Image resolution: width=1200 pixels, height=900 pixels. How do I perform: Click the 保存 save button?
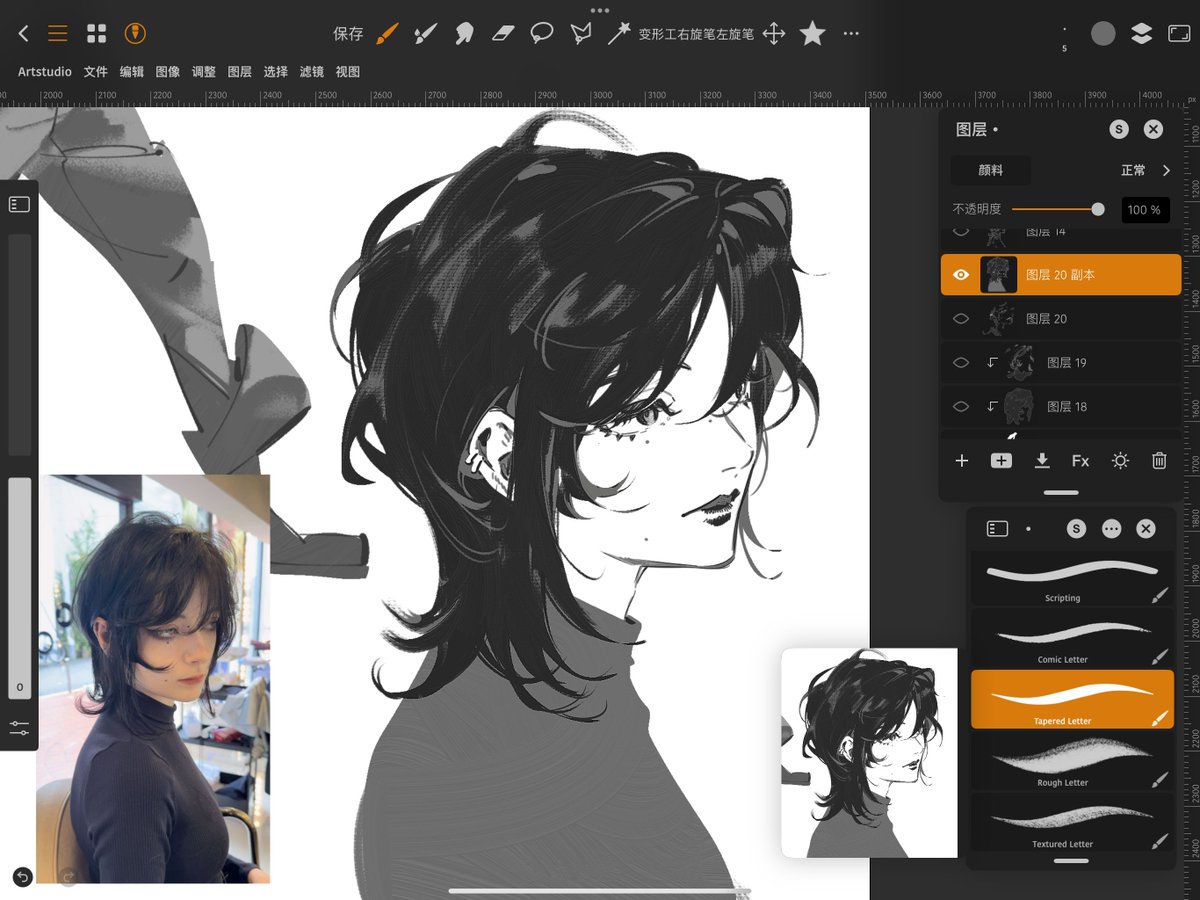(x=348, y=34)
